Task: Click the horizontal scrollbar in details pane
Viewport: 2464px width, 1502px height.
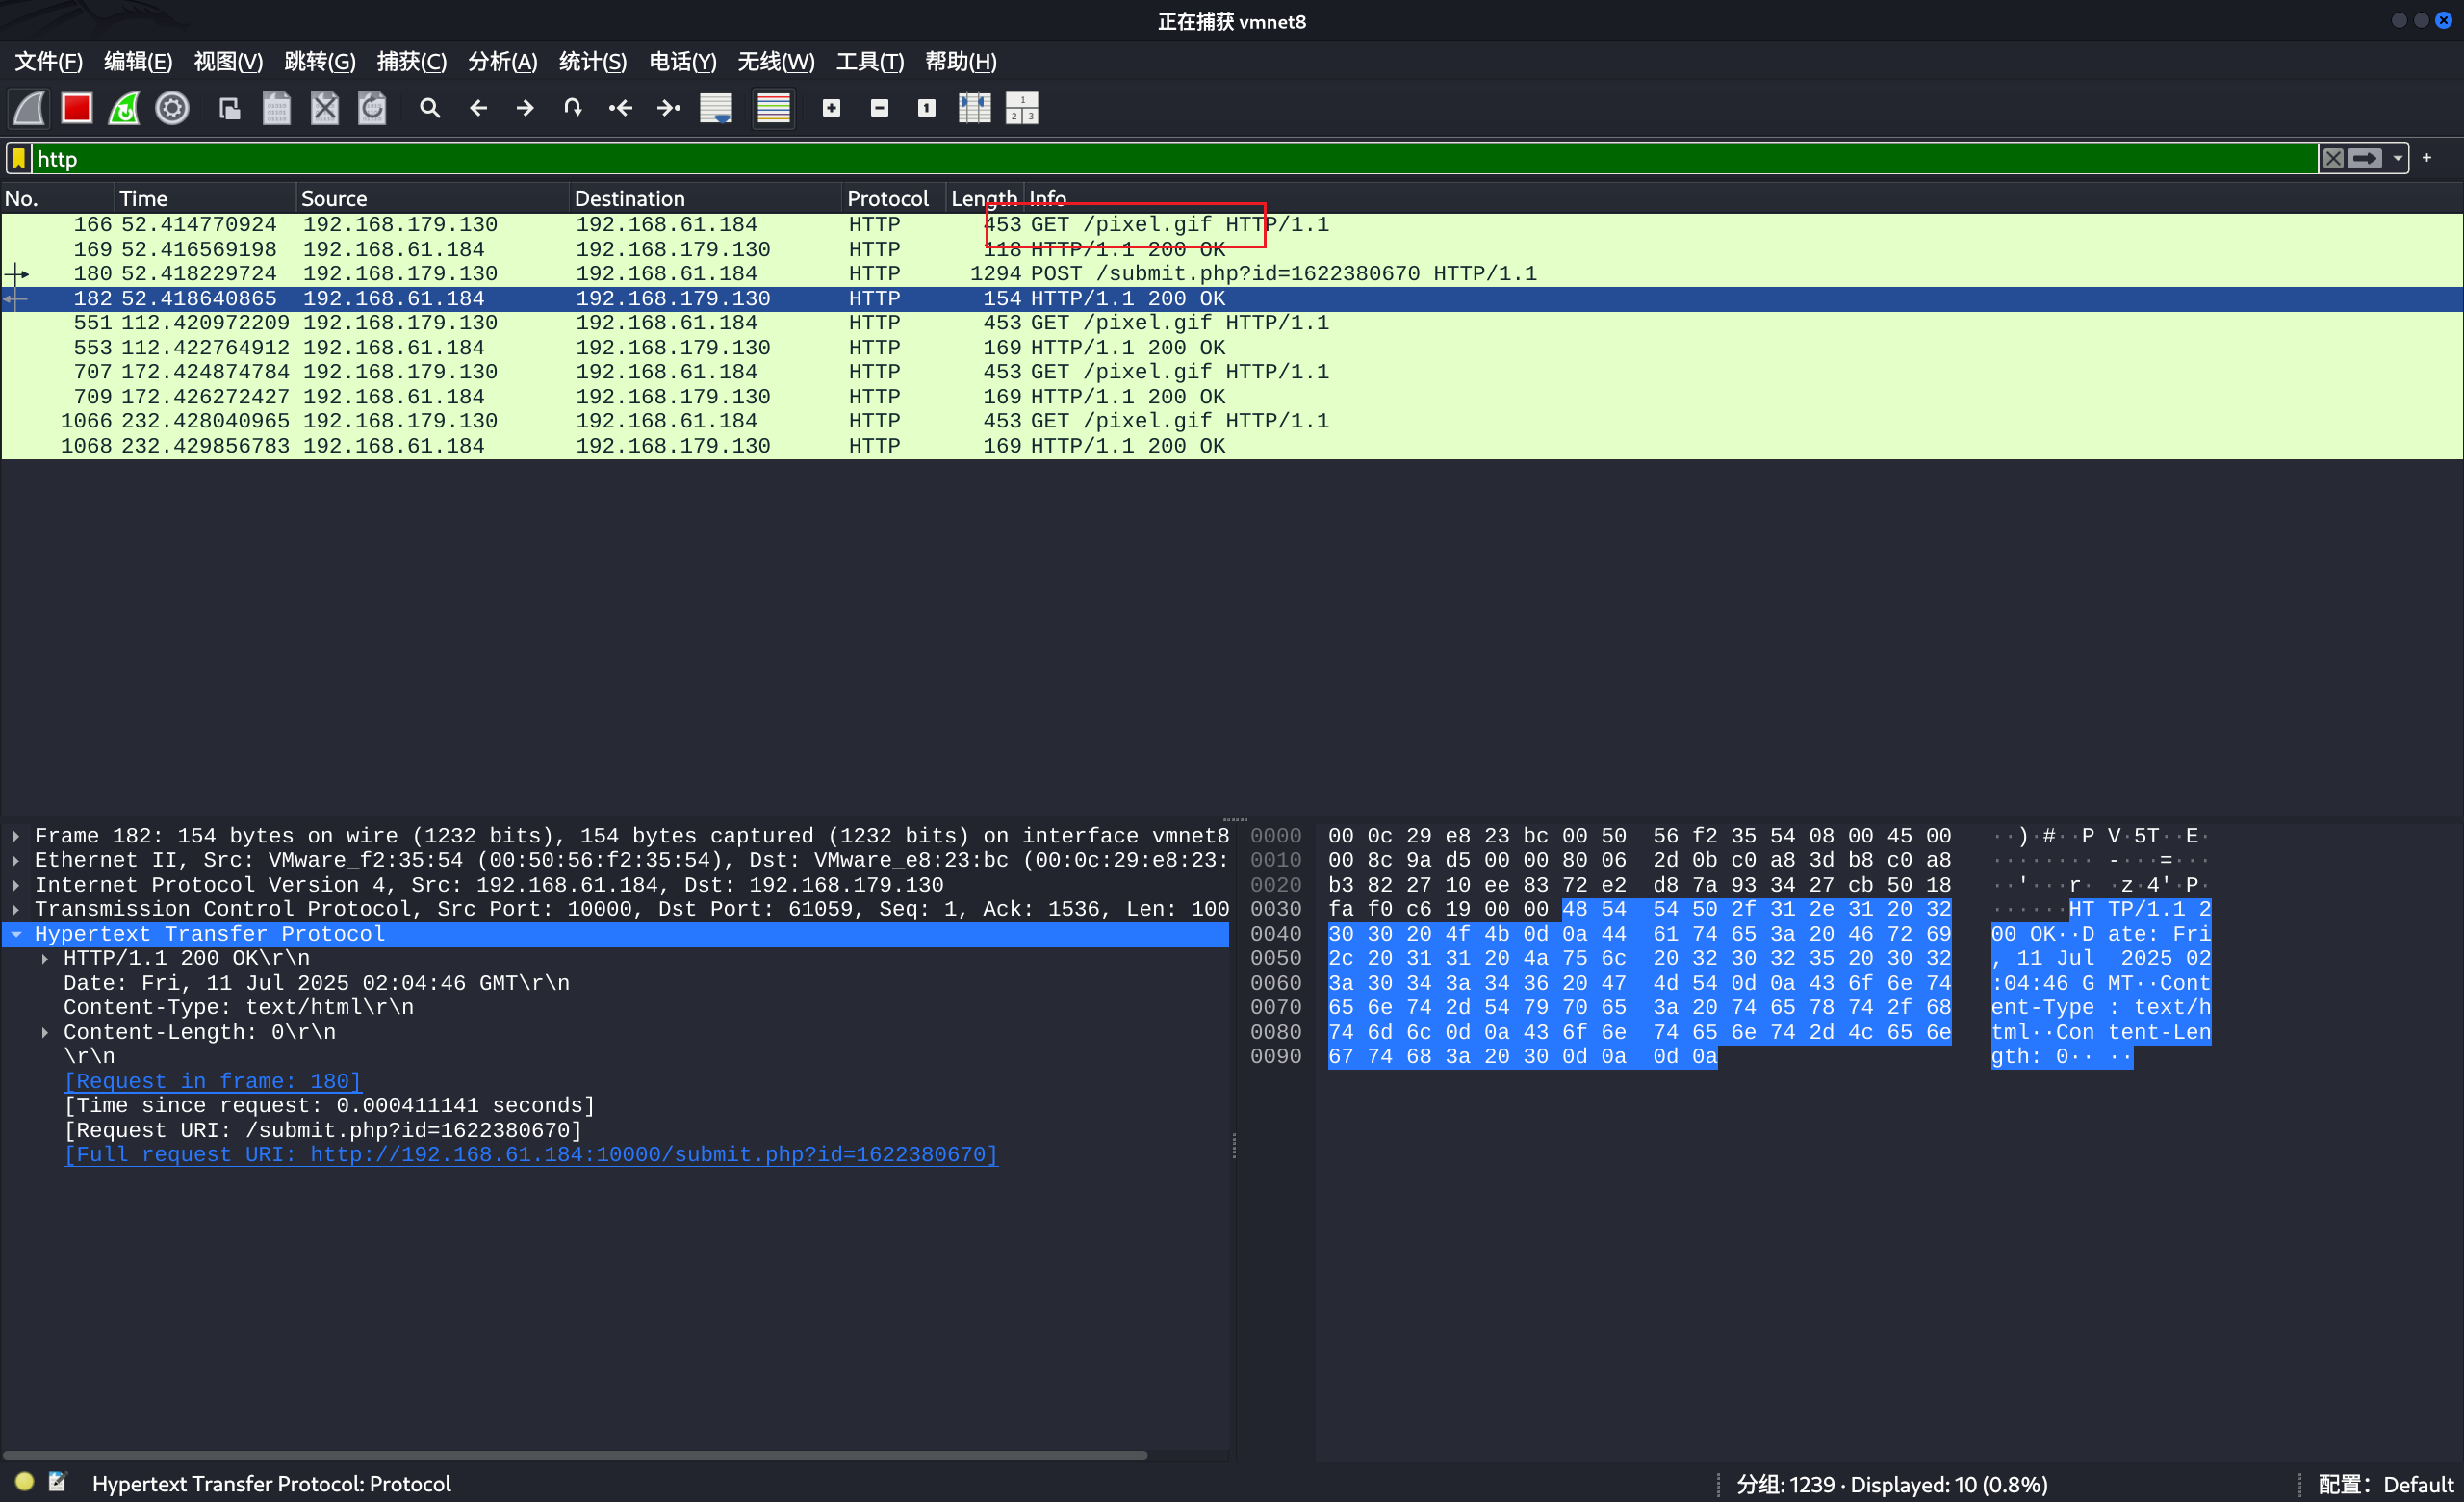Action: tap(575, 1455)
